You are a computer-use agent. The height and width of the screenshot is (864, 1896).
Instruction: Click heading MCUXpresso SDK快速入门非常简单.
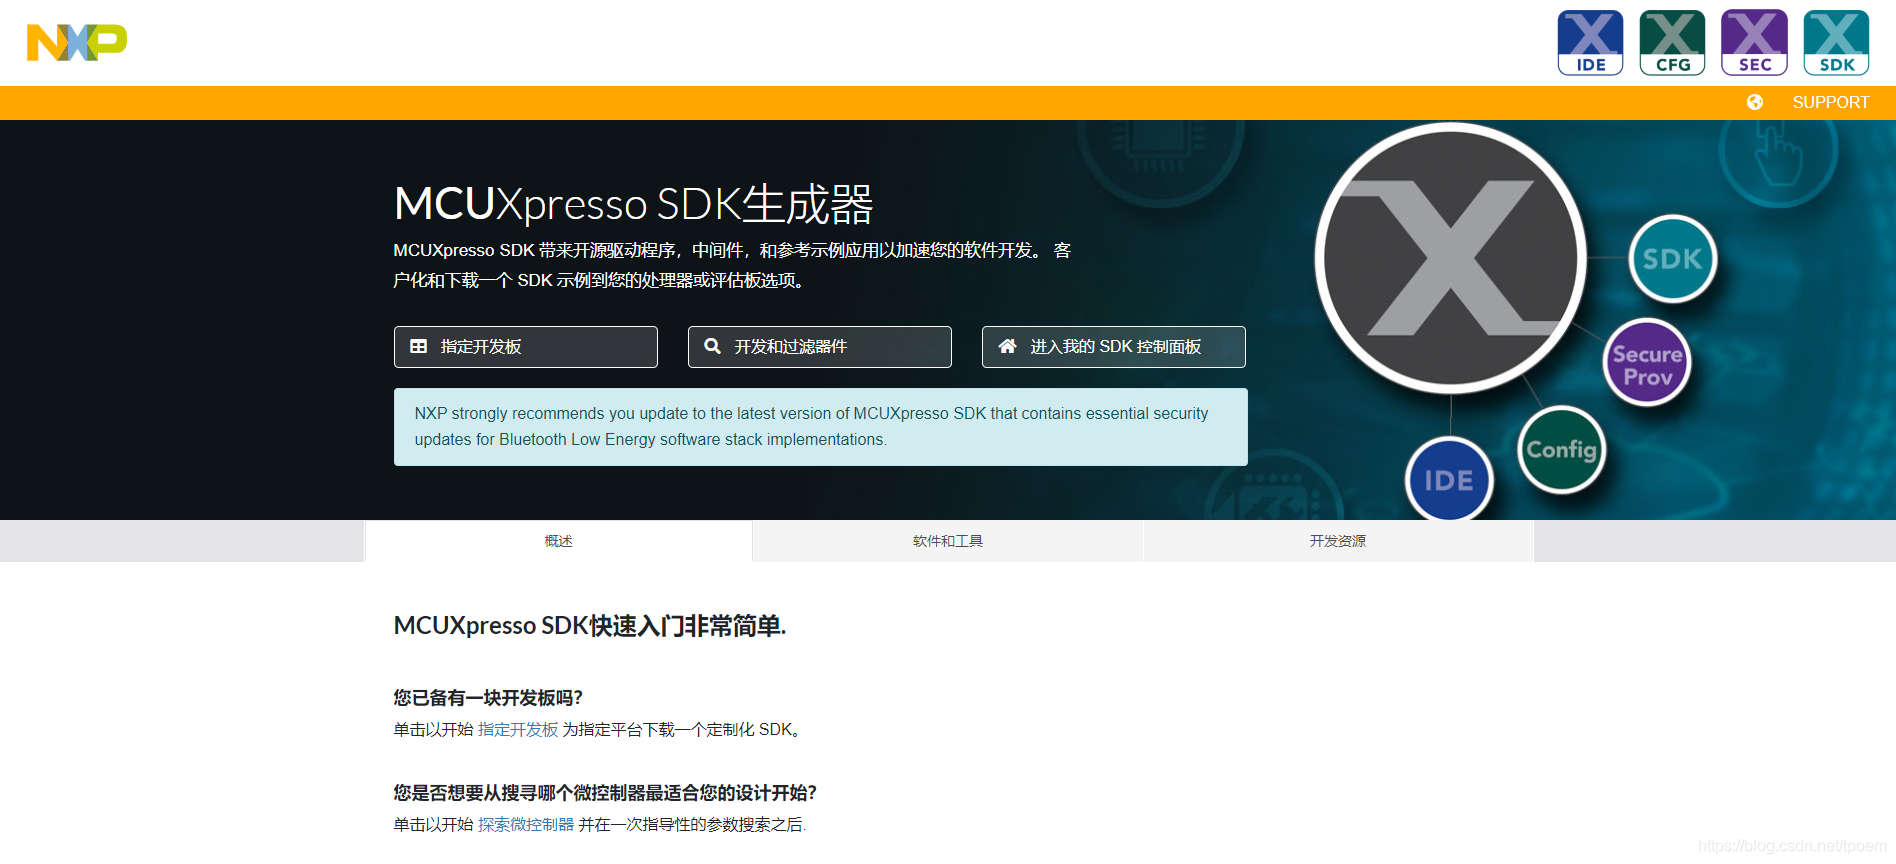(x=590, y=626)
